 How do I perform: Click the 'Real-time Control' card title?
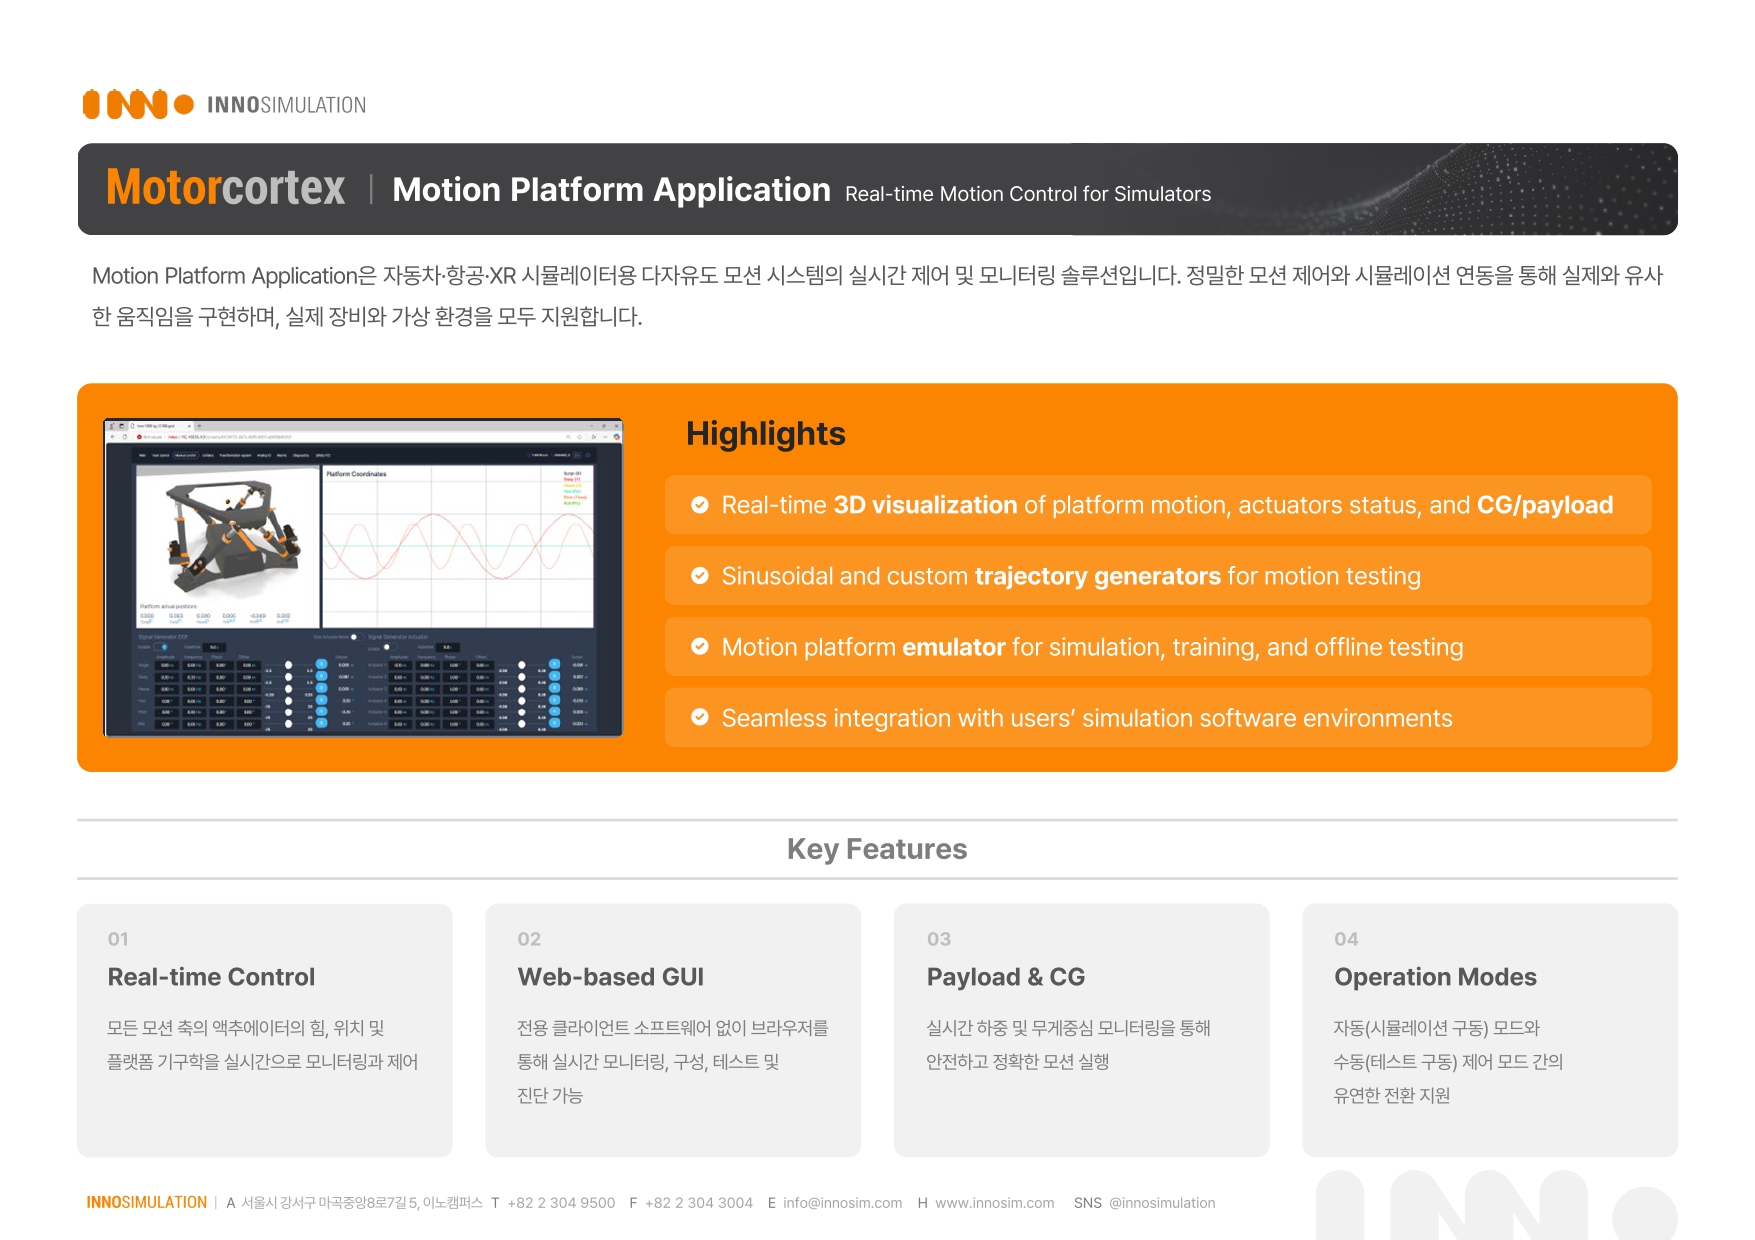coord(211,977)
